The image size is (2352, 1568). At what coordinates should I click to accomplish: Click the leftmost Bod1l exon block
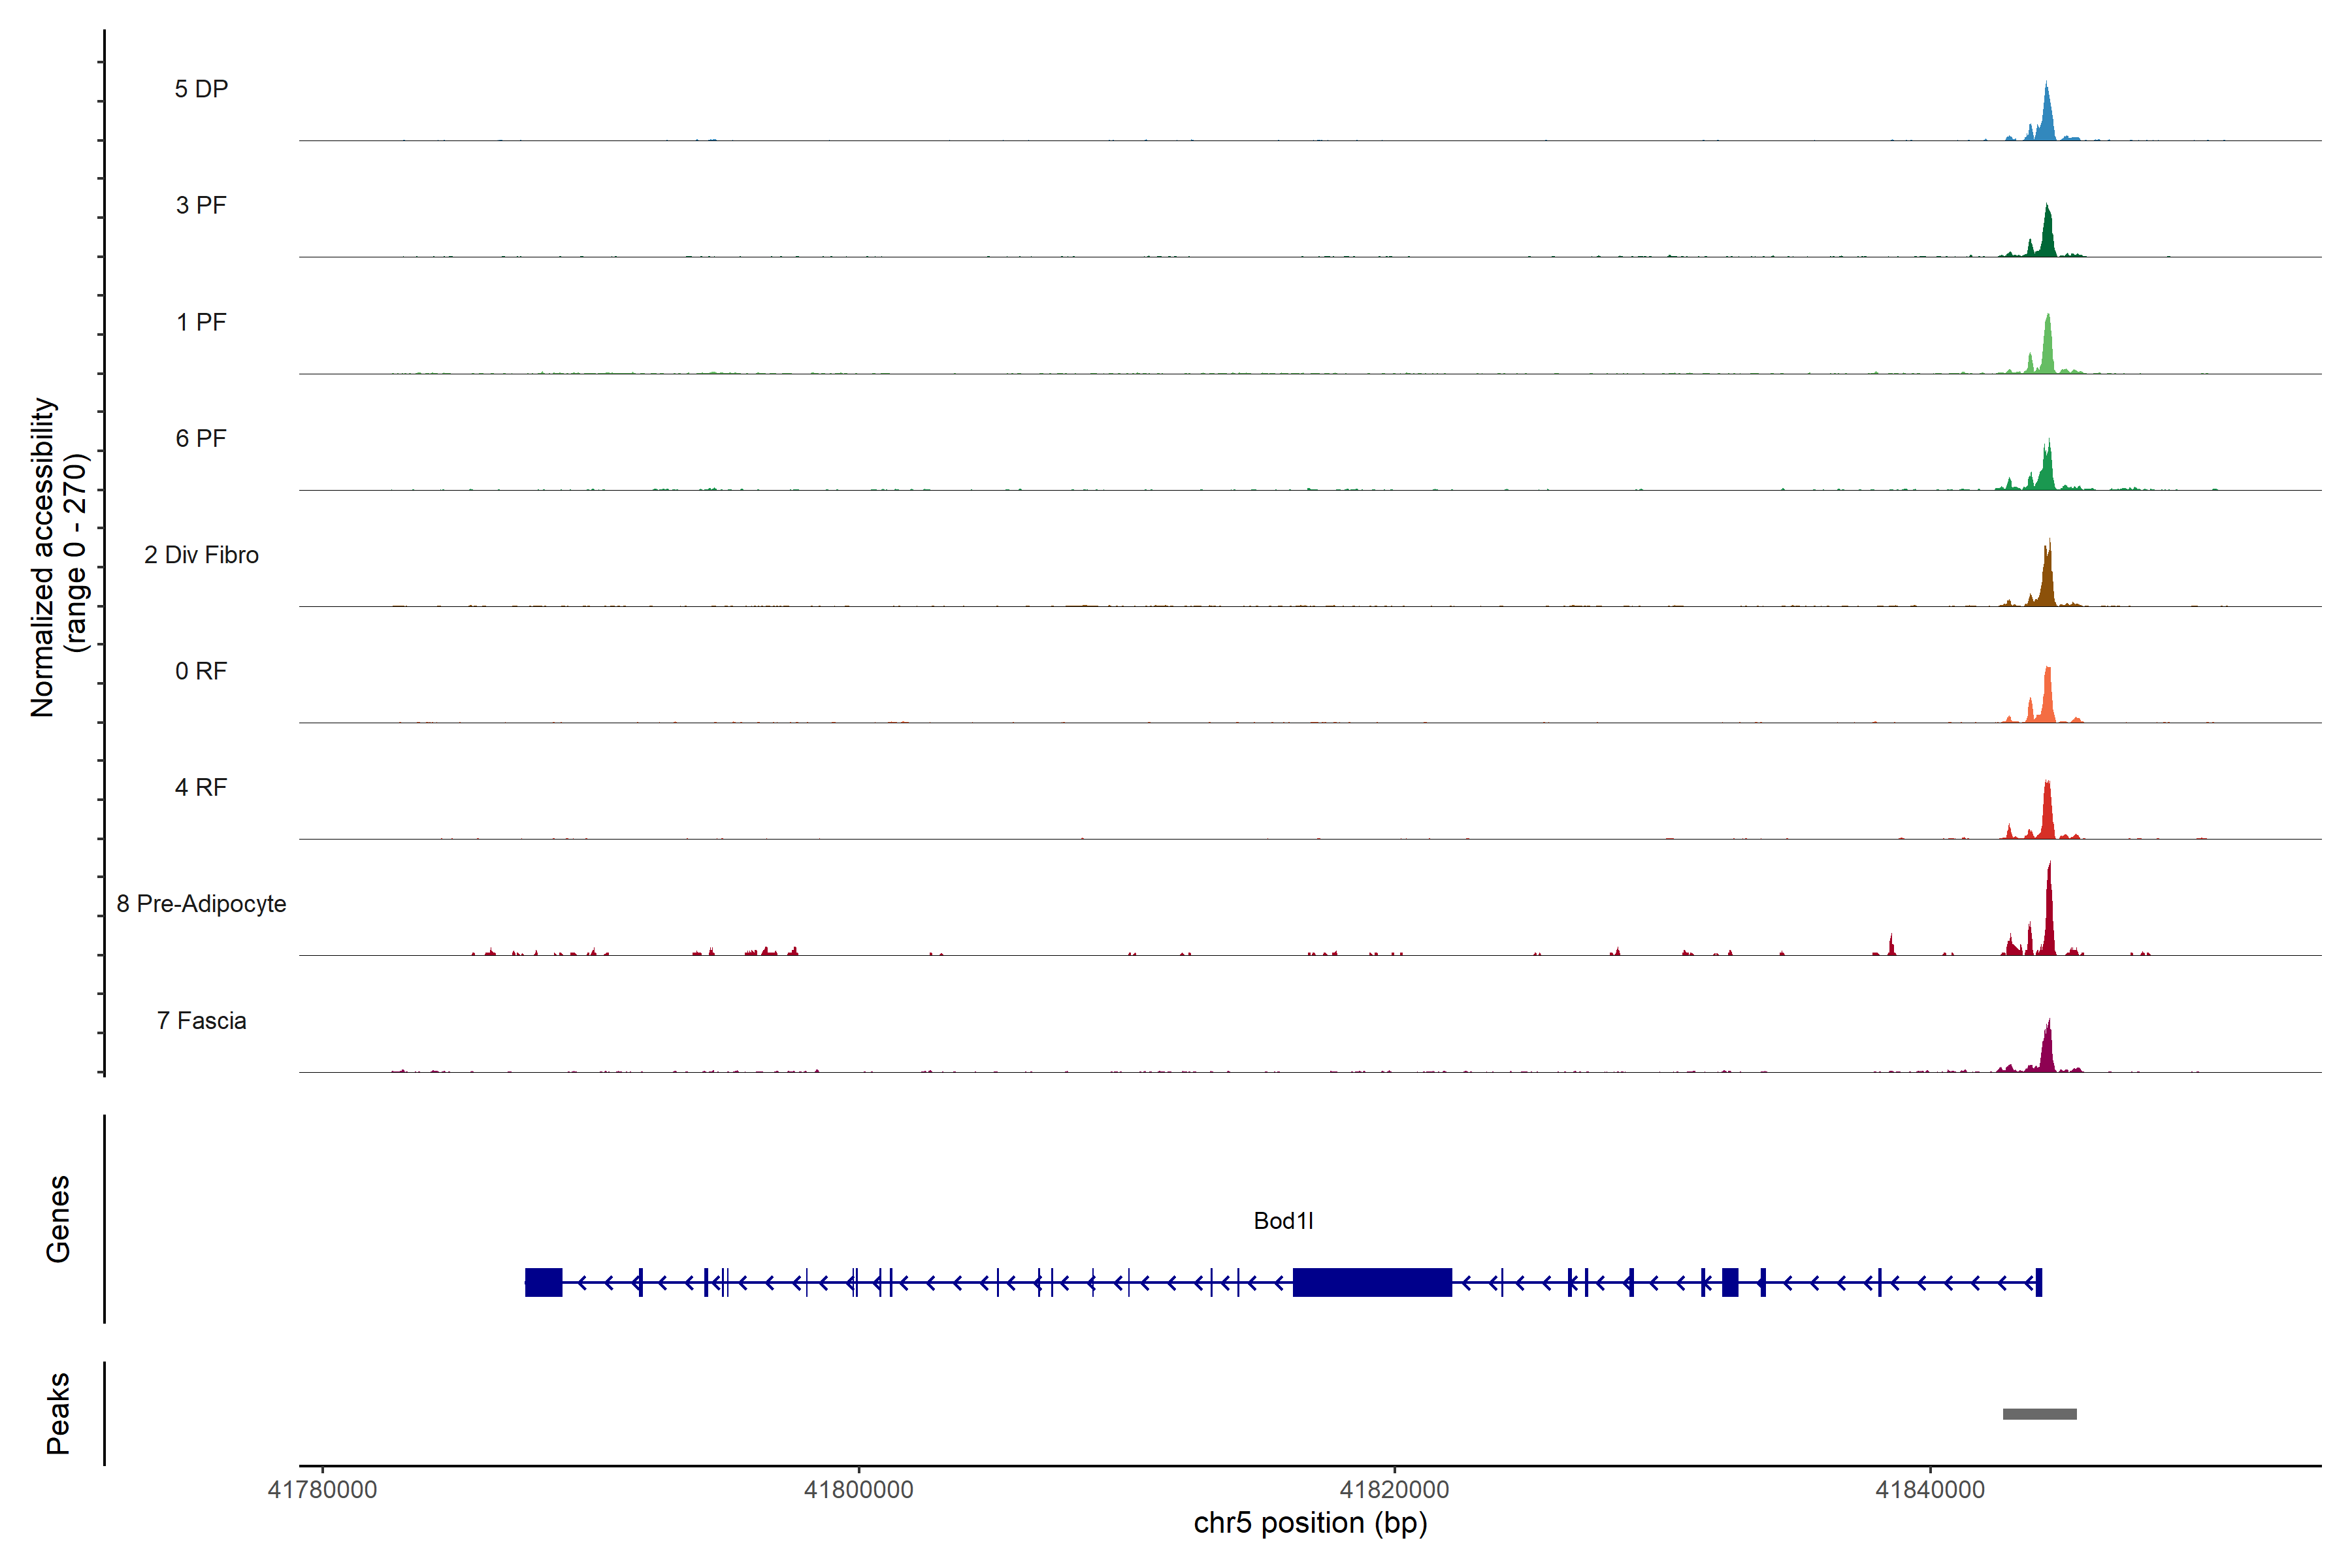click(x=543, y=1282)
